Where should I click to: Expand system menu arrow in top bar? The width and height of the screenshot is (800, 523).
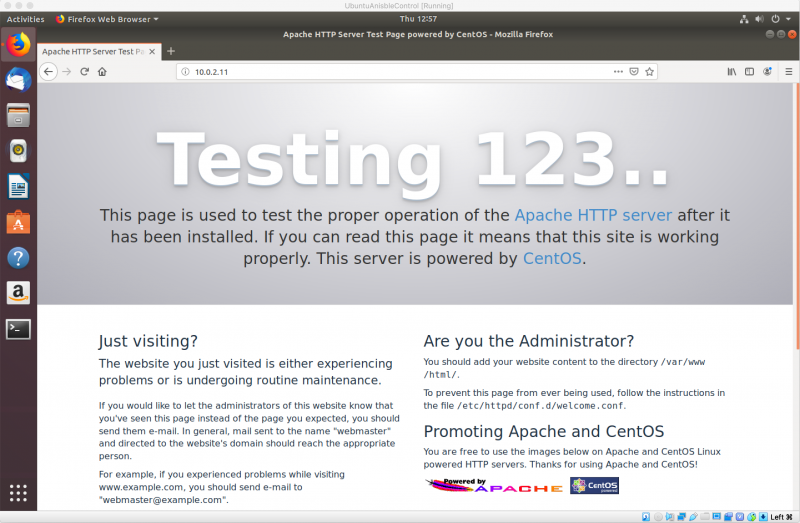click(x=789, y=19)
